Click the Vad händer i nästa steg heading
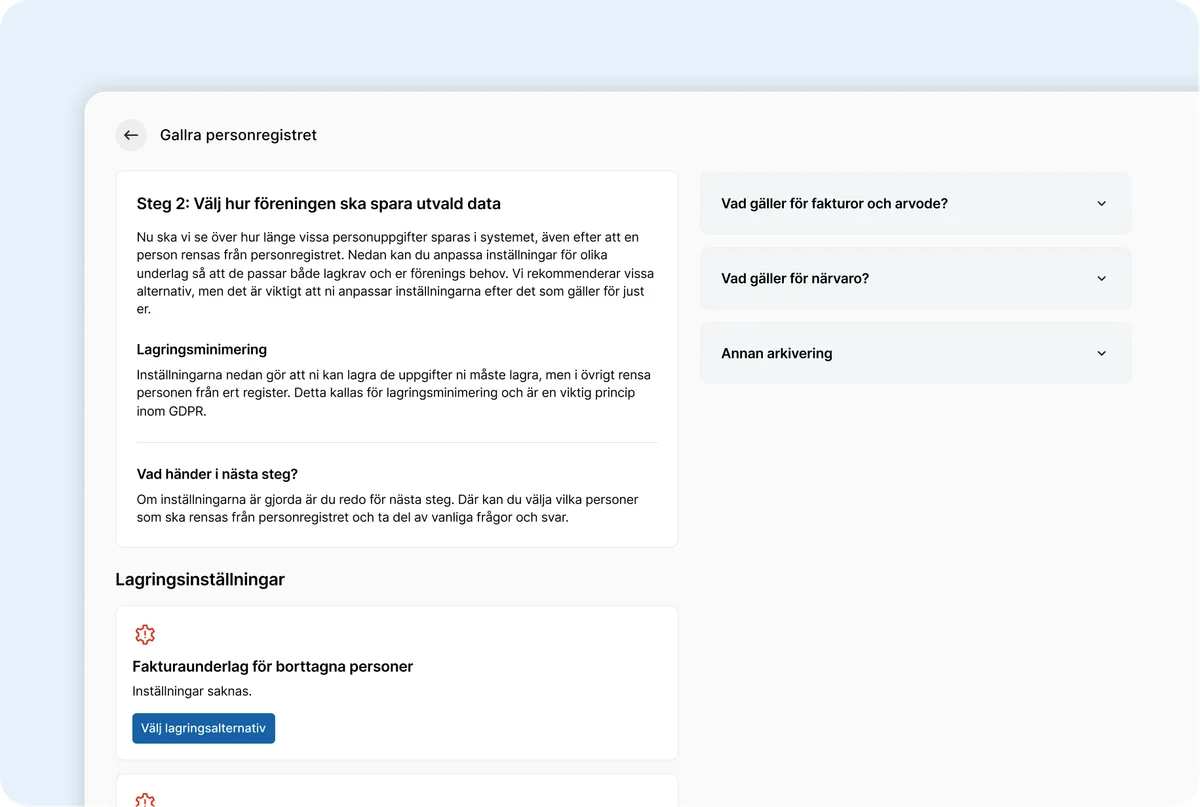1200x807 pixels. click(x=217, y=474)
